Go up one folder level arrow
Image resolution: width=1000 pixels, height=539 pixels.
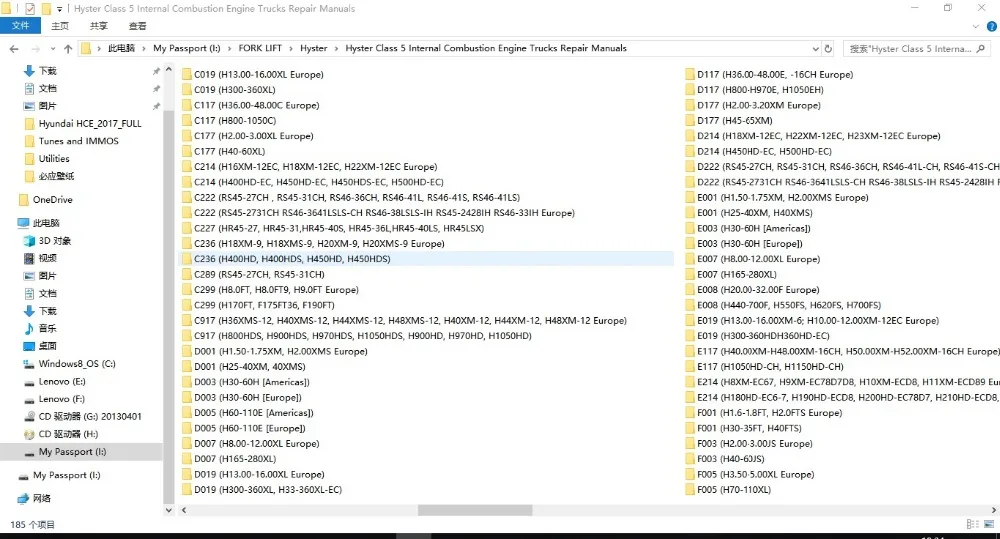(68, 48)
